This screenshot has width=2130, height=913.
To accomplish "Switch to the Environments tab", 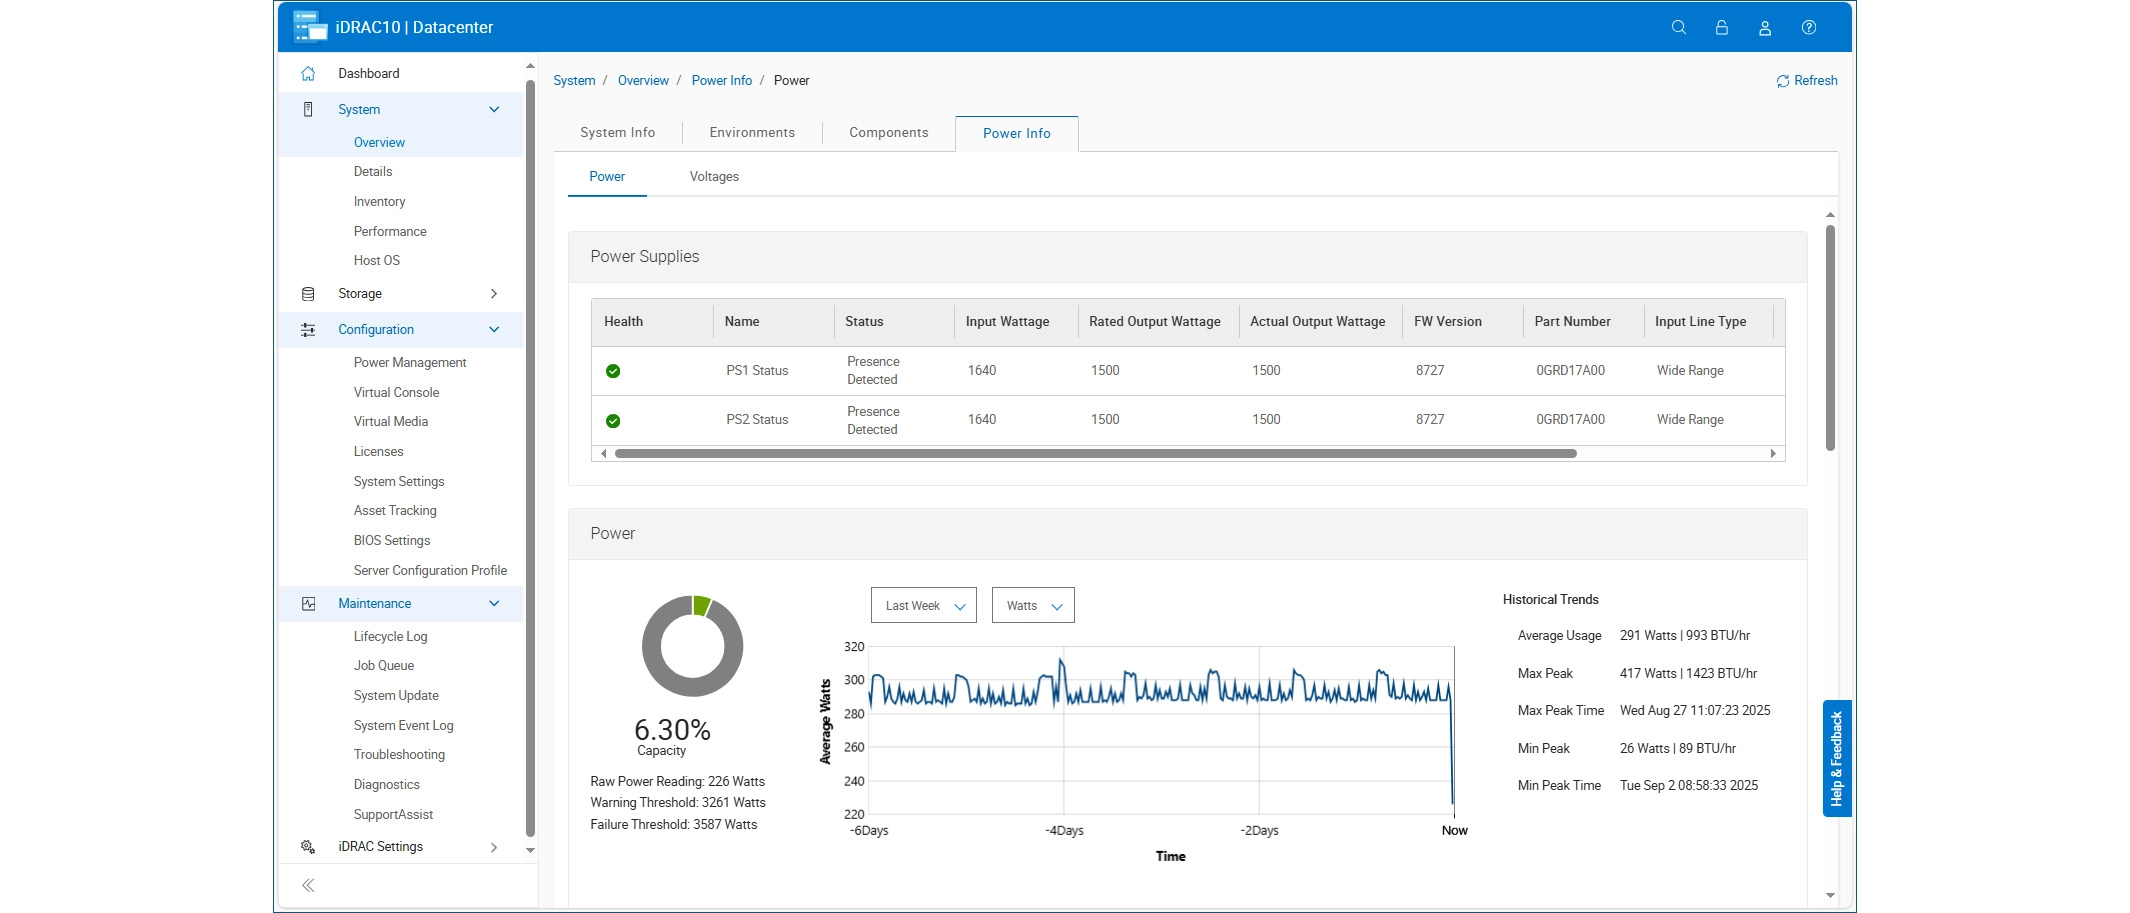I will 752,133.
